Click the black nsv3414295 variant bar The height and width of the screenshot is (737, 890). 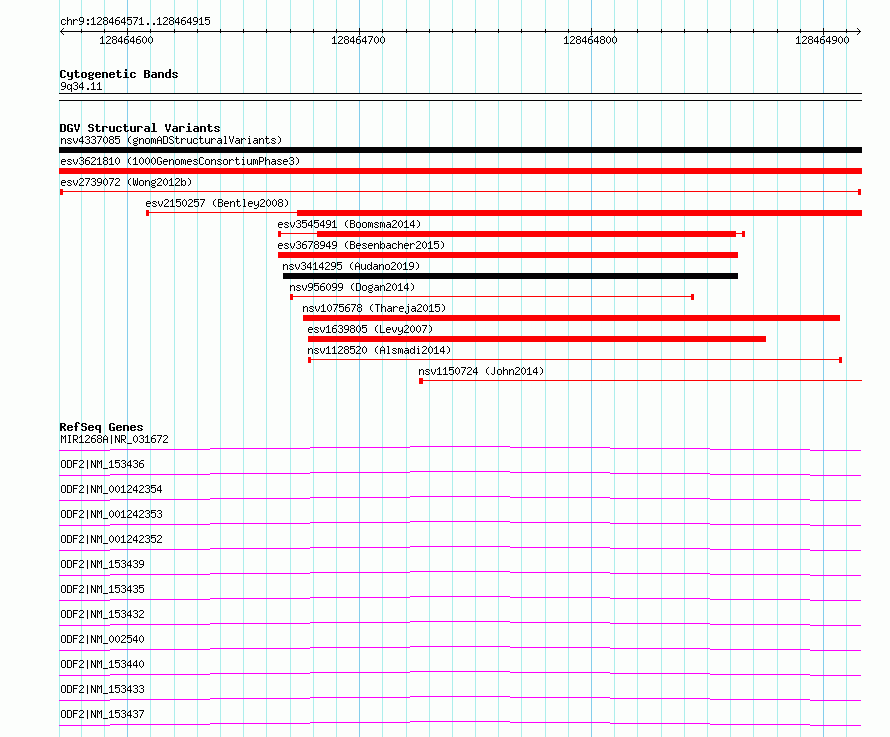click(x=511, y=276)
